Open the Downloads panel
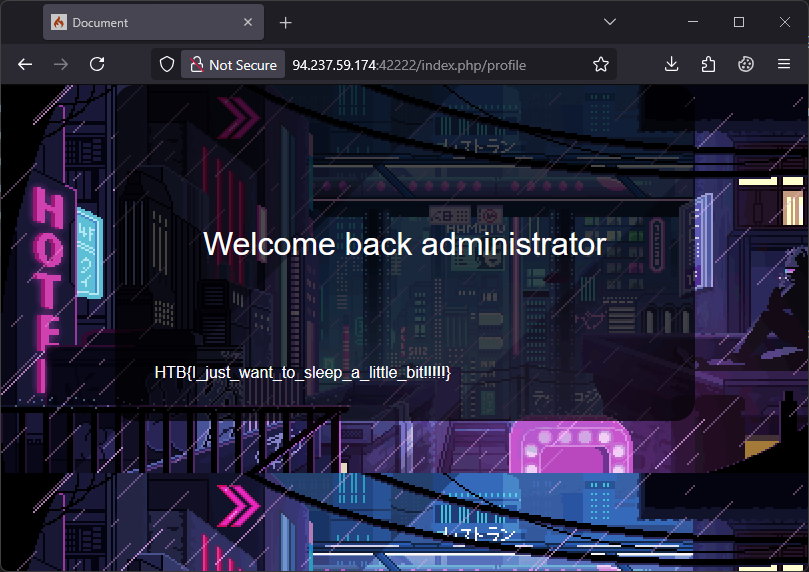Screen dimensions: 809x572 click(672, 64)
